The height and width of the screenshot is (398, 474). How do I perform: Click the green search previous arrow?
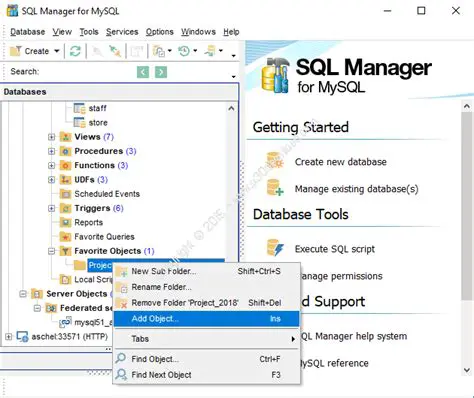143,72
